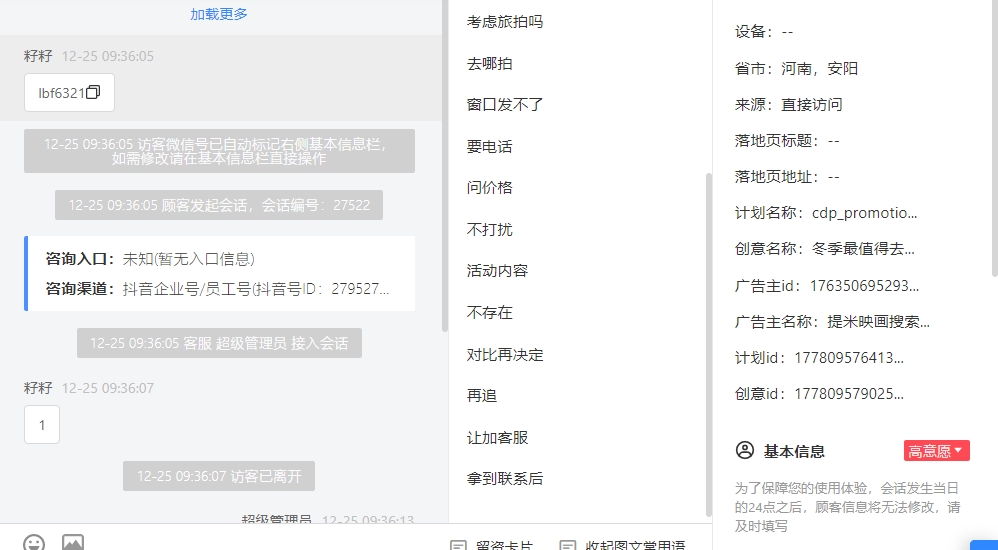
Task: Click the 来源 直接访问 field
Action: [x=789, y=104]
